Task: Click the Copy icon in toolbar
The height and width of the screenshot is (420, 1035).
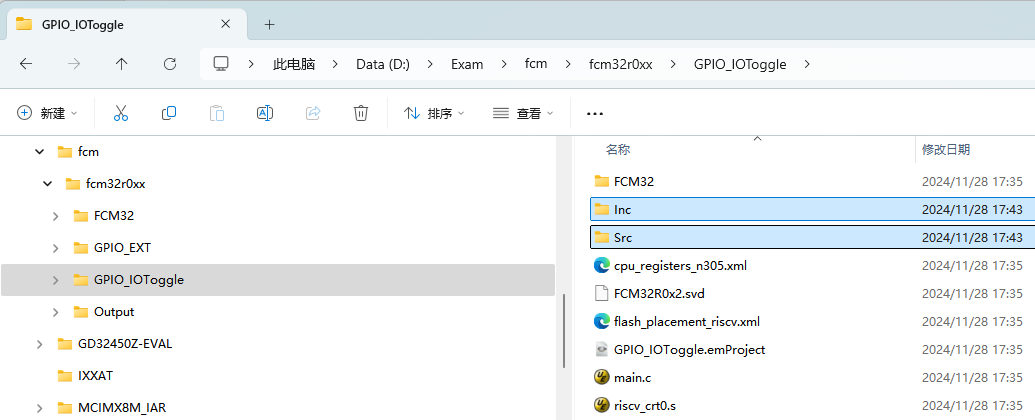Action: coord(168,113)
